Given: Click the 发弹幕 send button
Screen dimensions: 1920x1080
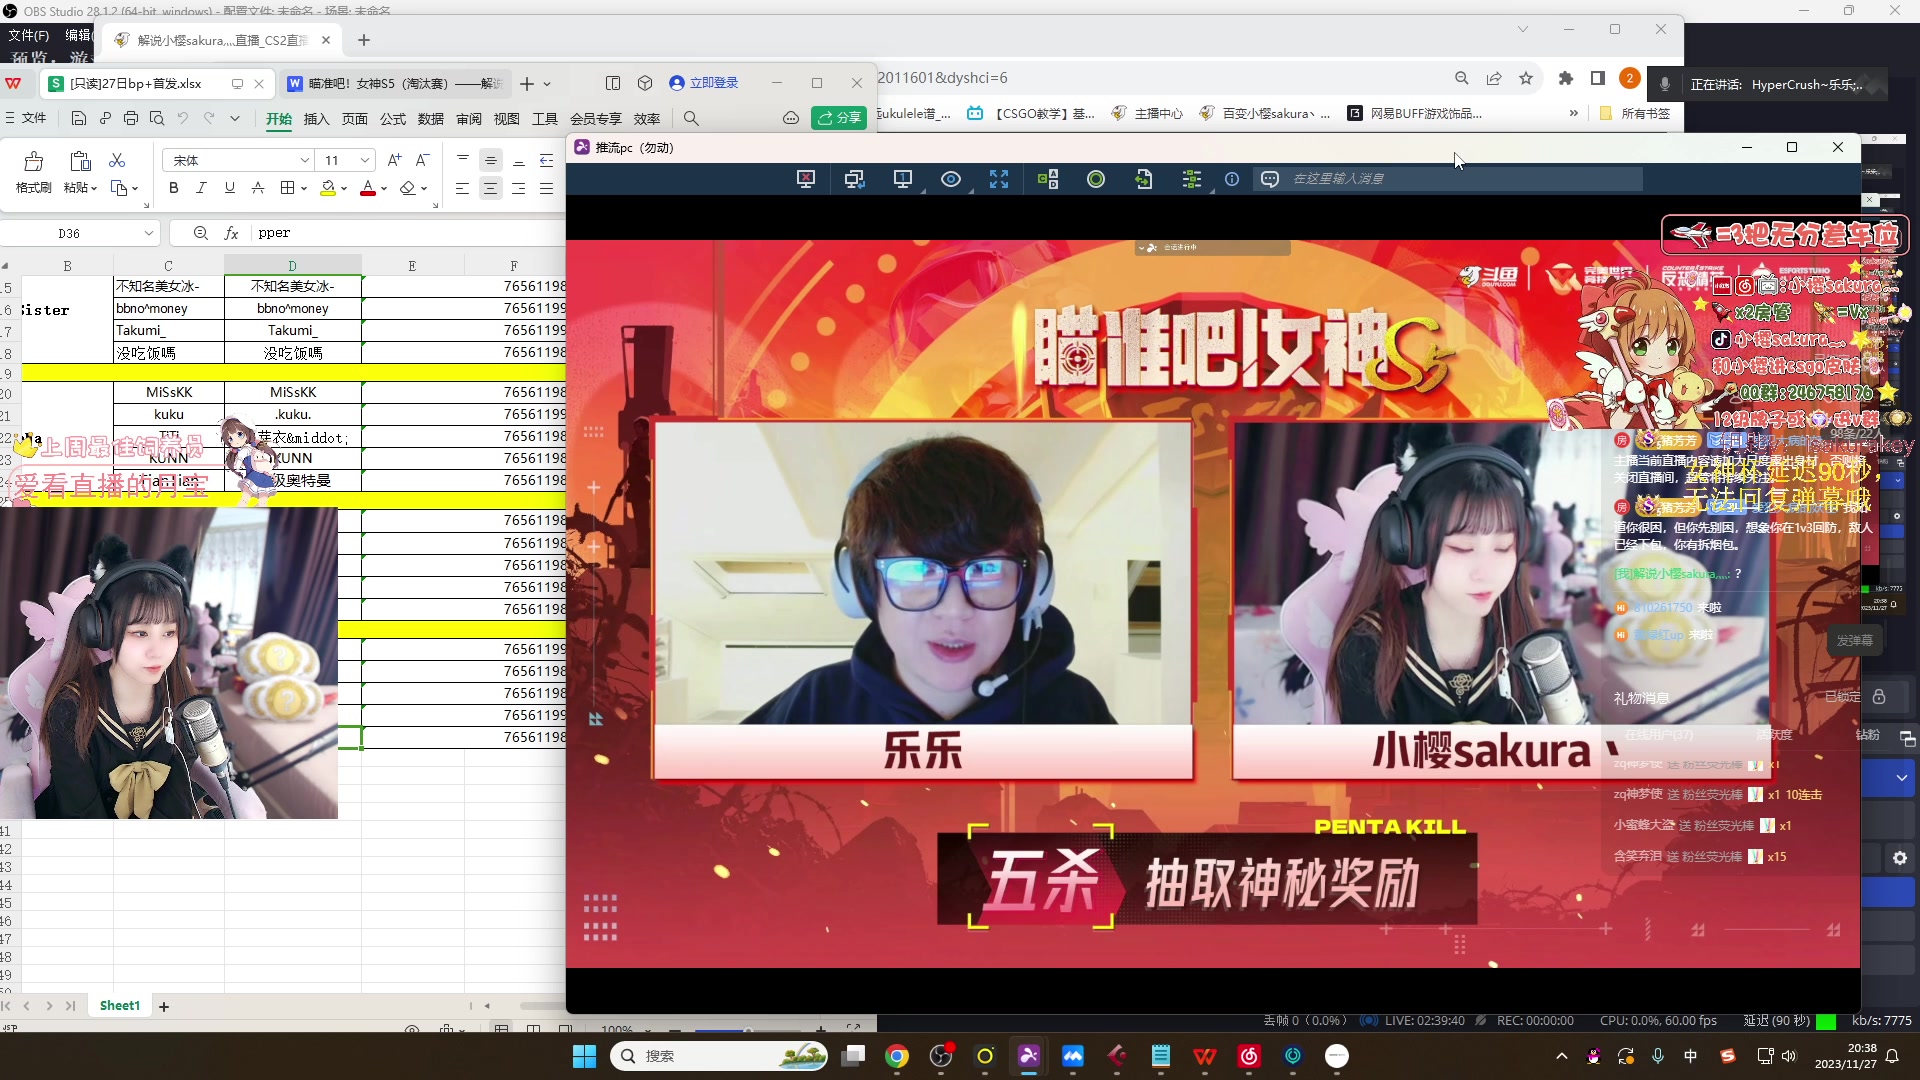Looking at the screenshot, I should (x=1855, y=640).
